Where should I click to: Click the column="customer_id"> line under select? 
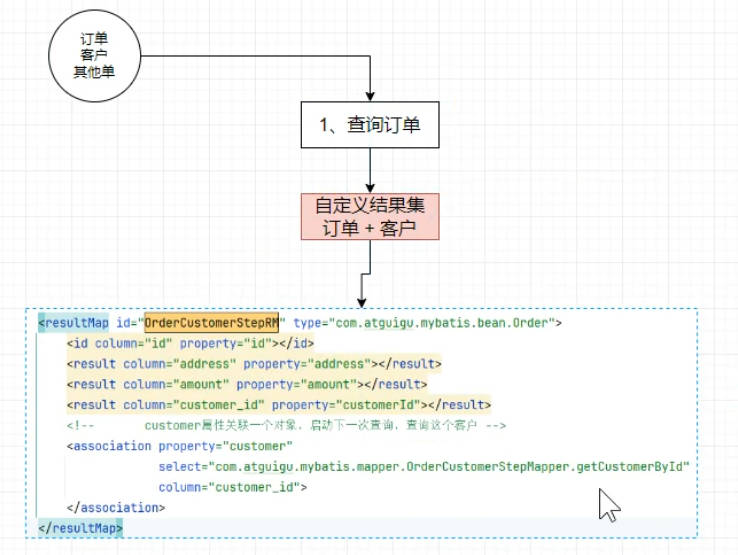[232, 487]
